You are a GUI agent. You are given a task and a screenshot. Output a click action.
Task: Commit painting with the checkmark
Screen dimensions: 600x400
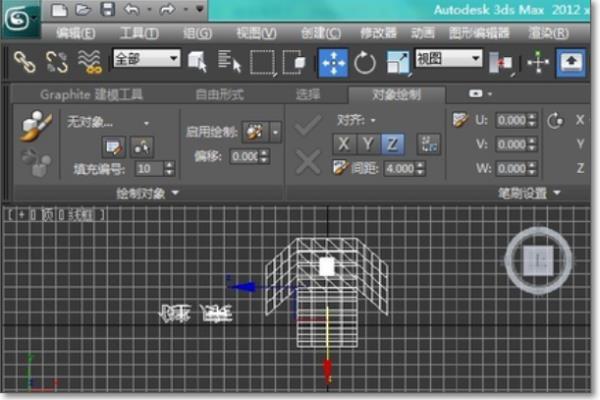(x=308, y=126)
